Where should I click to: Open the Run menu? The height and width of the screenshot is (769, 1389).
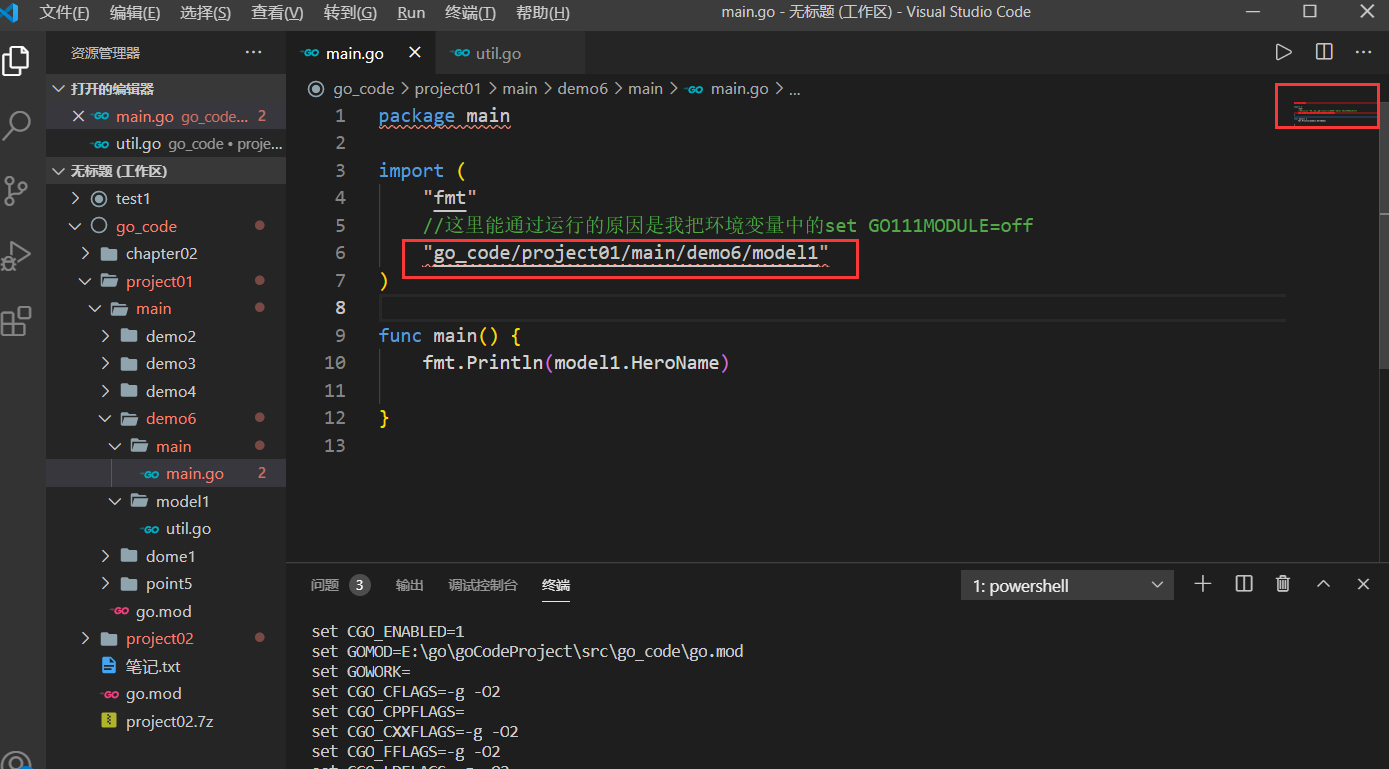(x=411, y=12)
